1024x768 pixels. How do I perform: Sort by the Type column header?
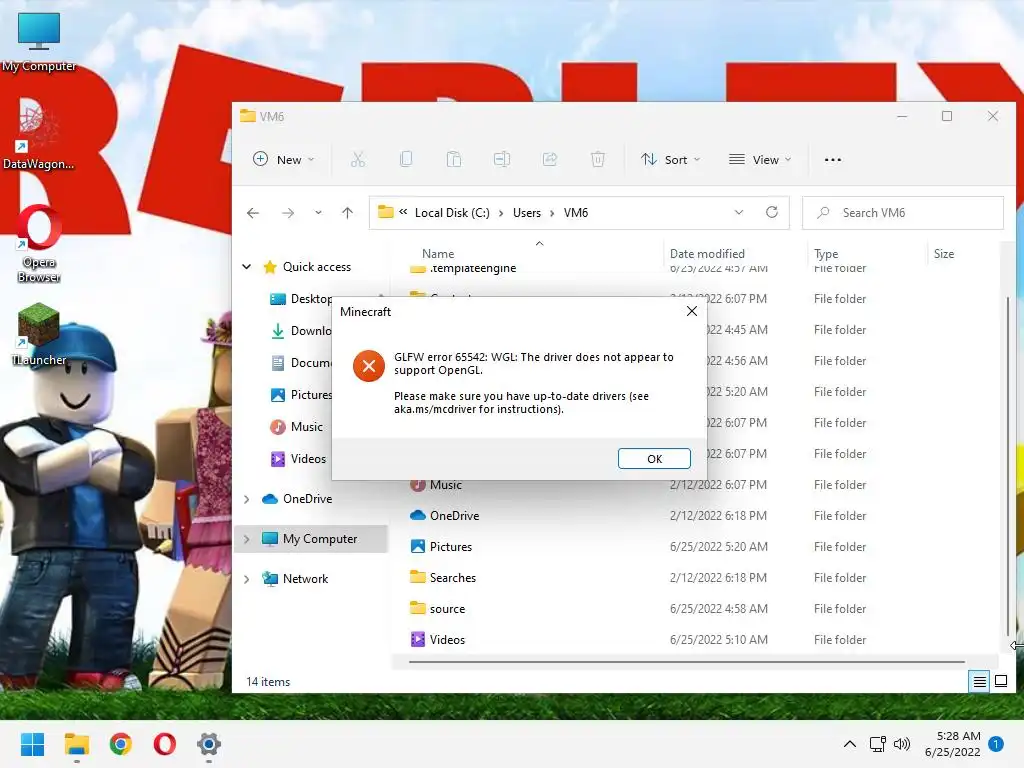click(826, 253)
